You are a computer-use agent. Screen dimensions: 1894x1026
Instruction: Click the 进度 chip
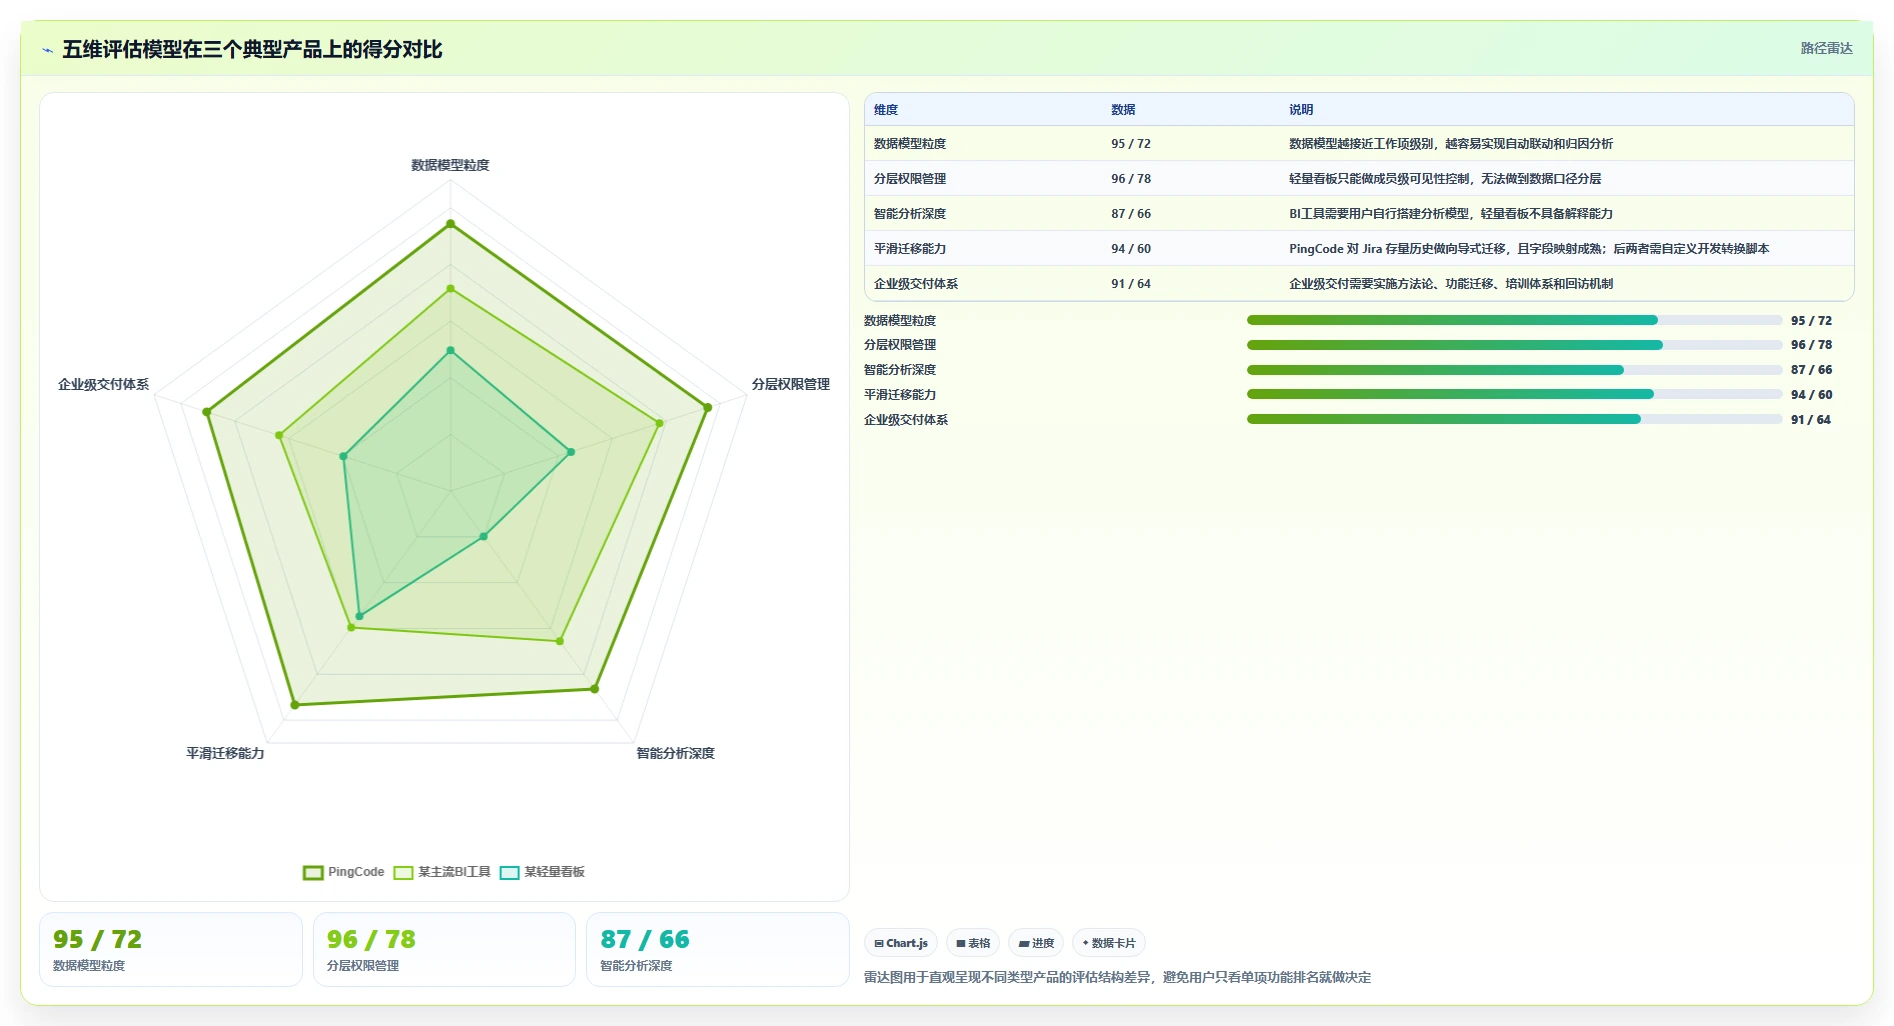point(1036,943)
